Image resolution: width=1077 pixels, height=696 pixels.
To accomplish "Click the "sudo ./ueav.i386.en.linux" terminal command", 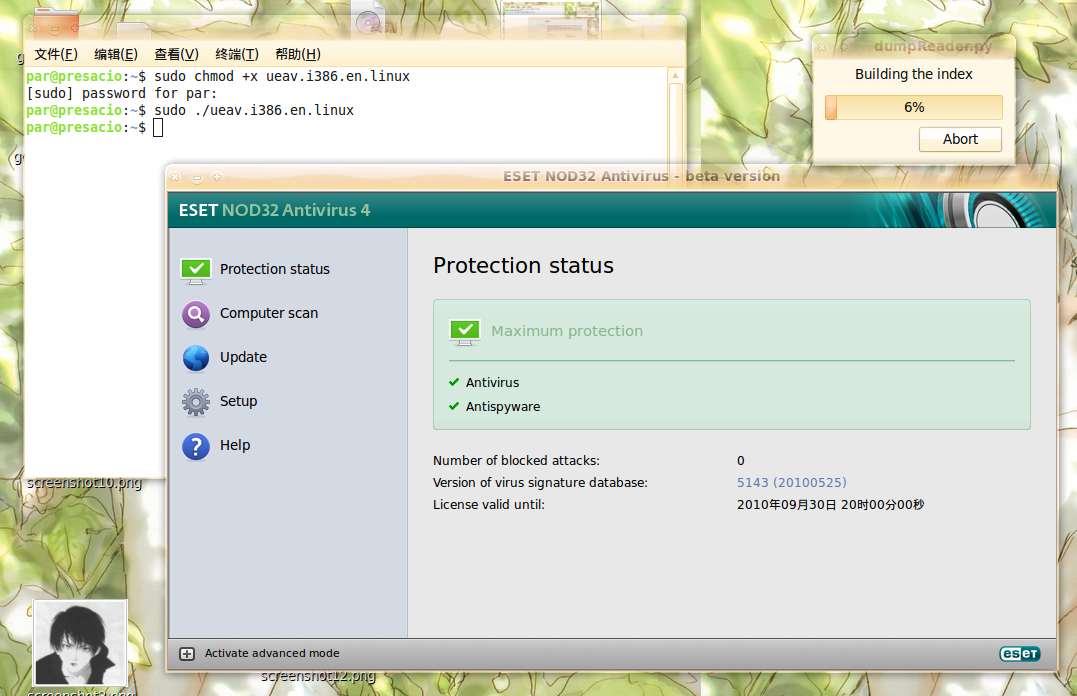I will pos(253,111).
